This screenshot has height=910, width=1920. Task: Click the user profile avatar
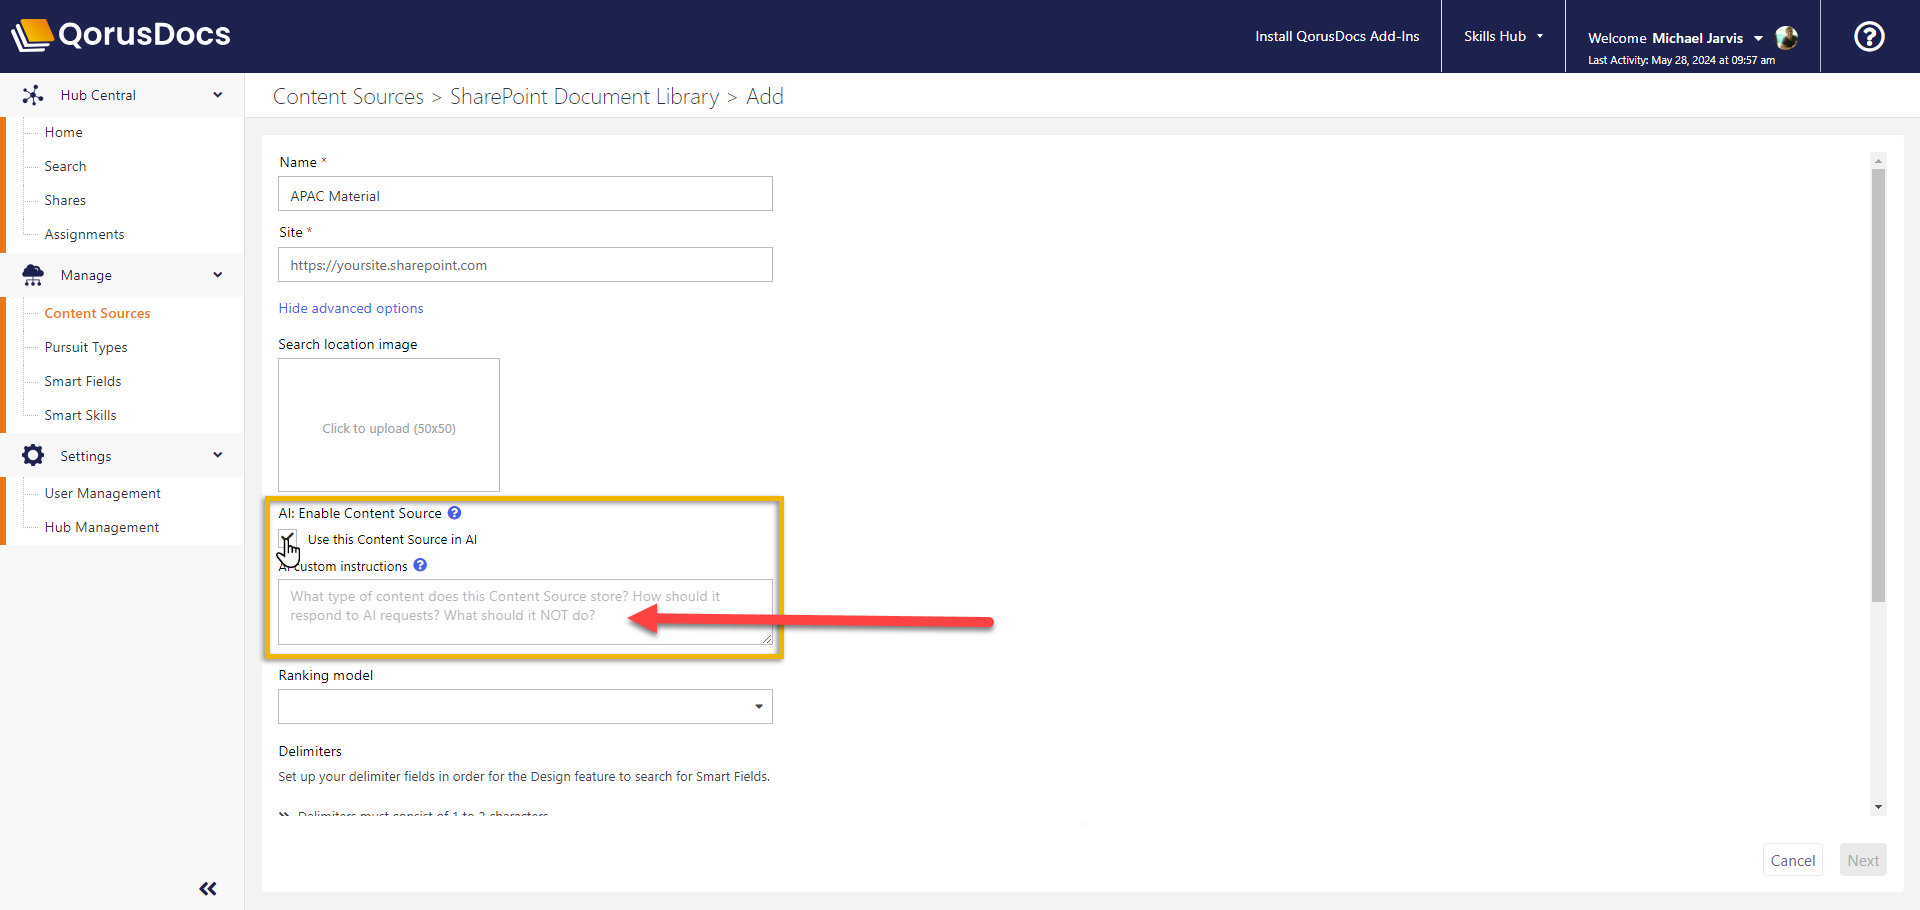click(x=1787, y=38)
